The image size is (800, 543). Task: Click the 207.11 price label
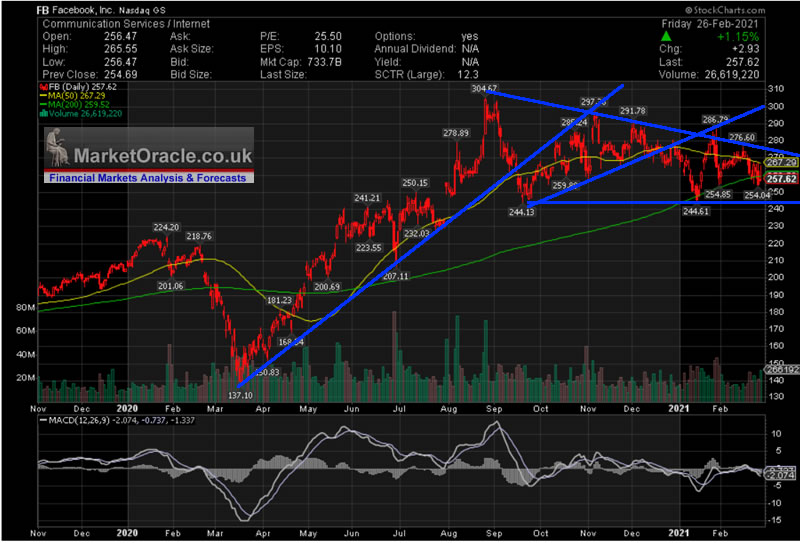click(x=396, y=276)
